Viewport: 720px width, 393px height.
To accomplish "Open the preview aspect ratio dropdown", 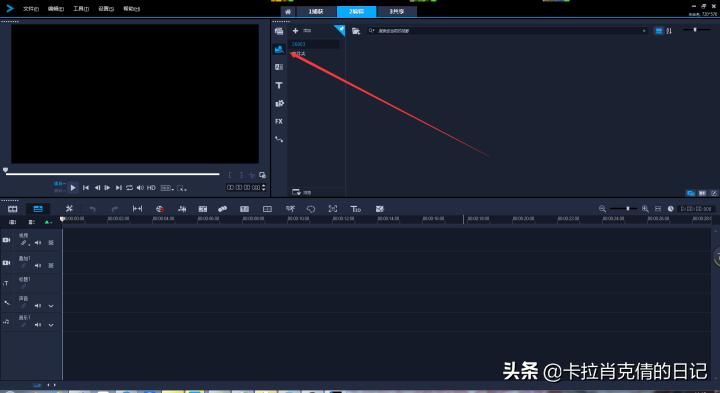I will 167,188.
